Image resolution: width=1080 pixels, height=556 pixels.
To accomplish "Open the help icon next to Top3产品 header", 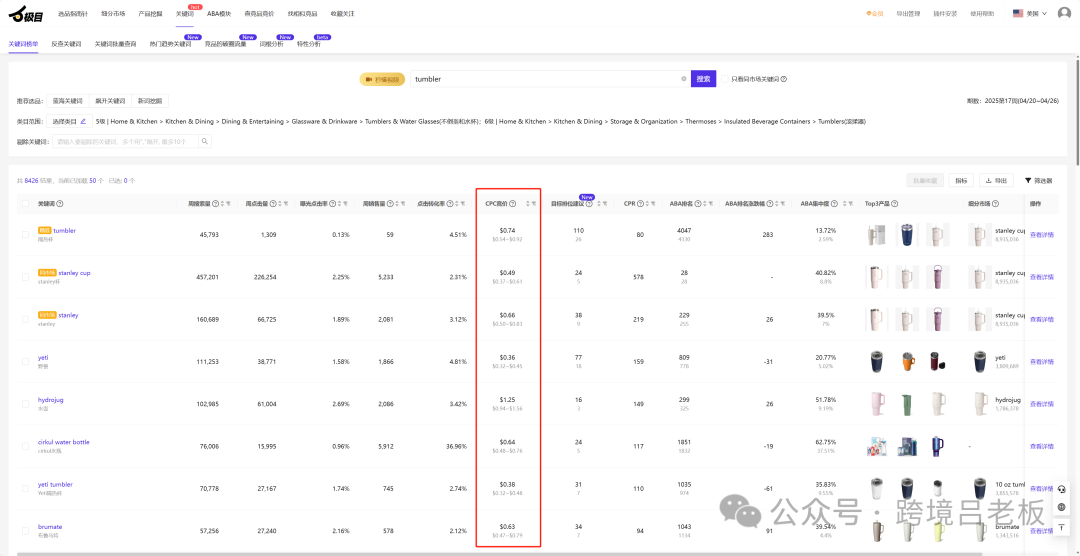I will (x=895, y=203).
